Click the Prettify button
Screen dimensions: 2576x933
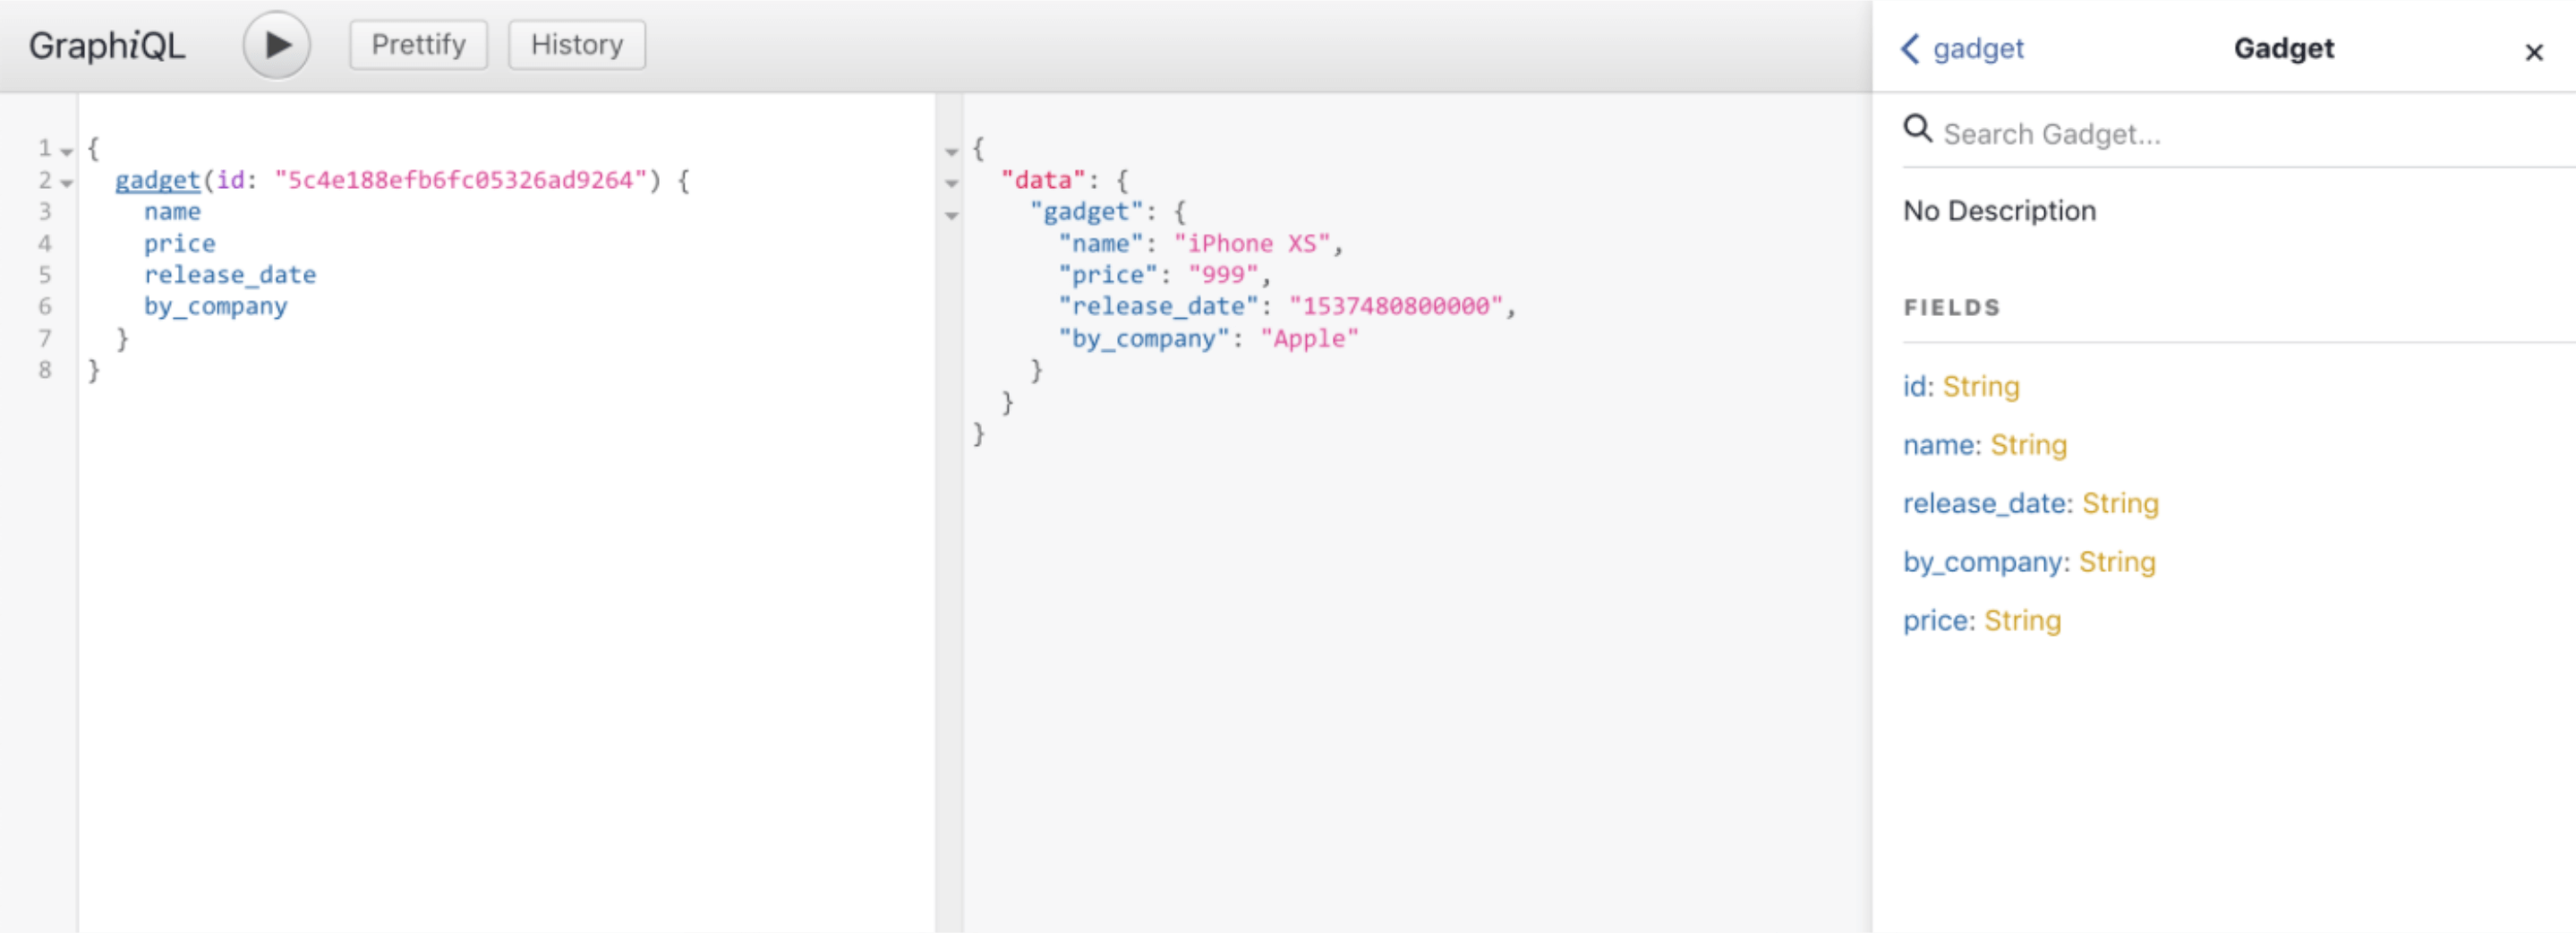tap(418, 45)
